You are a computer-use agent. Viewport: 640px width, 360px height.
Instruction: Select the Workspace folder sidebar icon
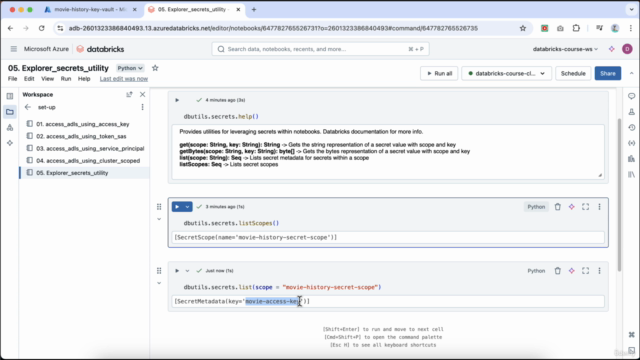[x=10, y=112]
